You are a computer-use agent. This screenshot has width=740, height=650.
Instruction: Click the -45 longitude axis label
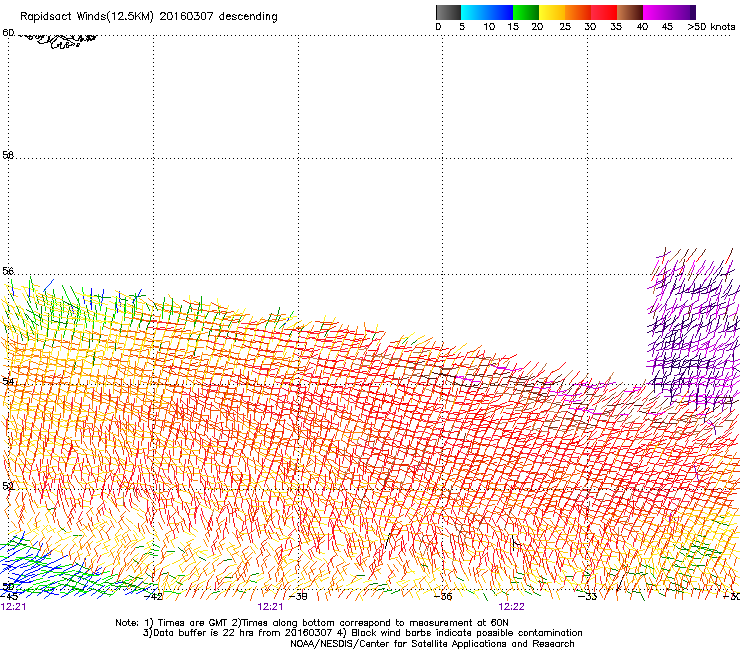(9, 597)
